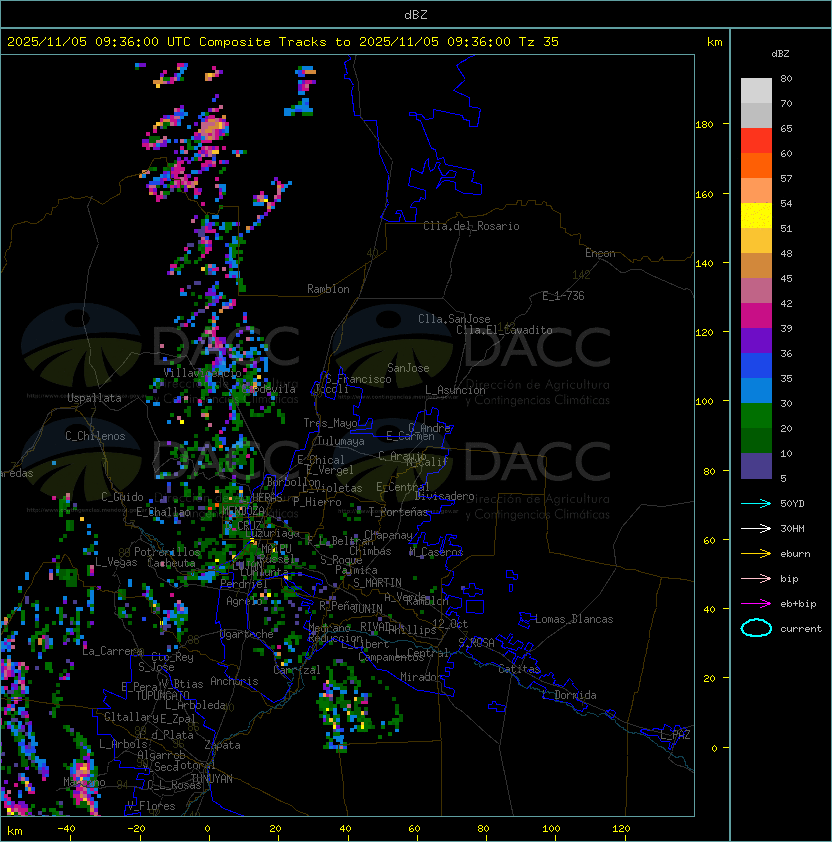Click the 57 value on the dBZ scale
This screenshot has height=842, width=832.
point(786,178)
